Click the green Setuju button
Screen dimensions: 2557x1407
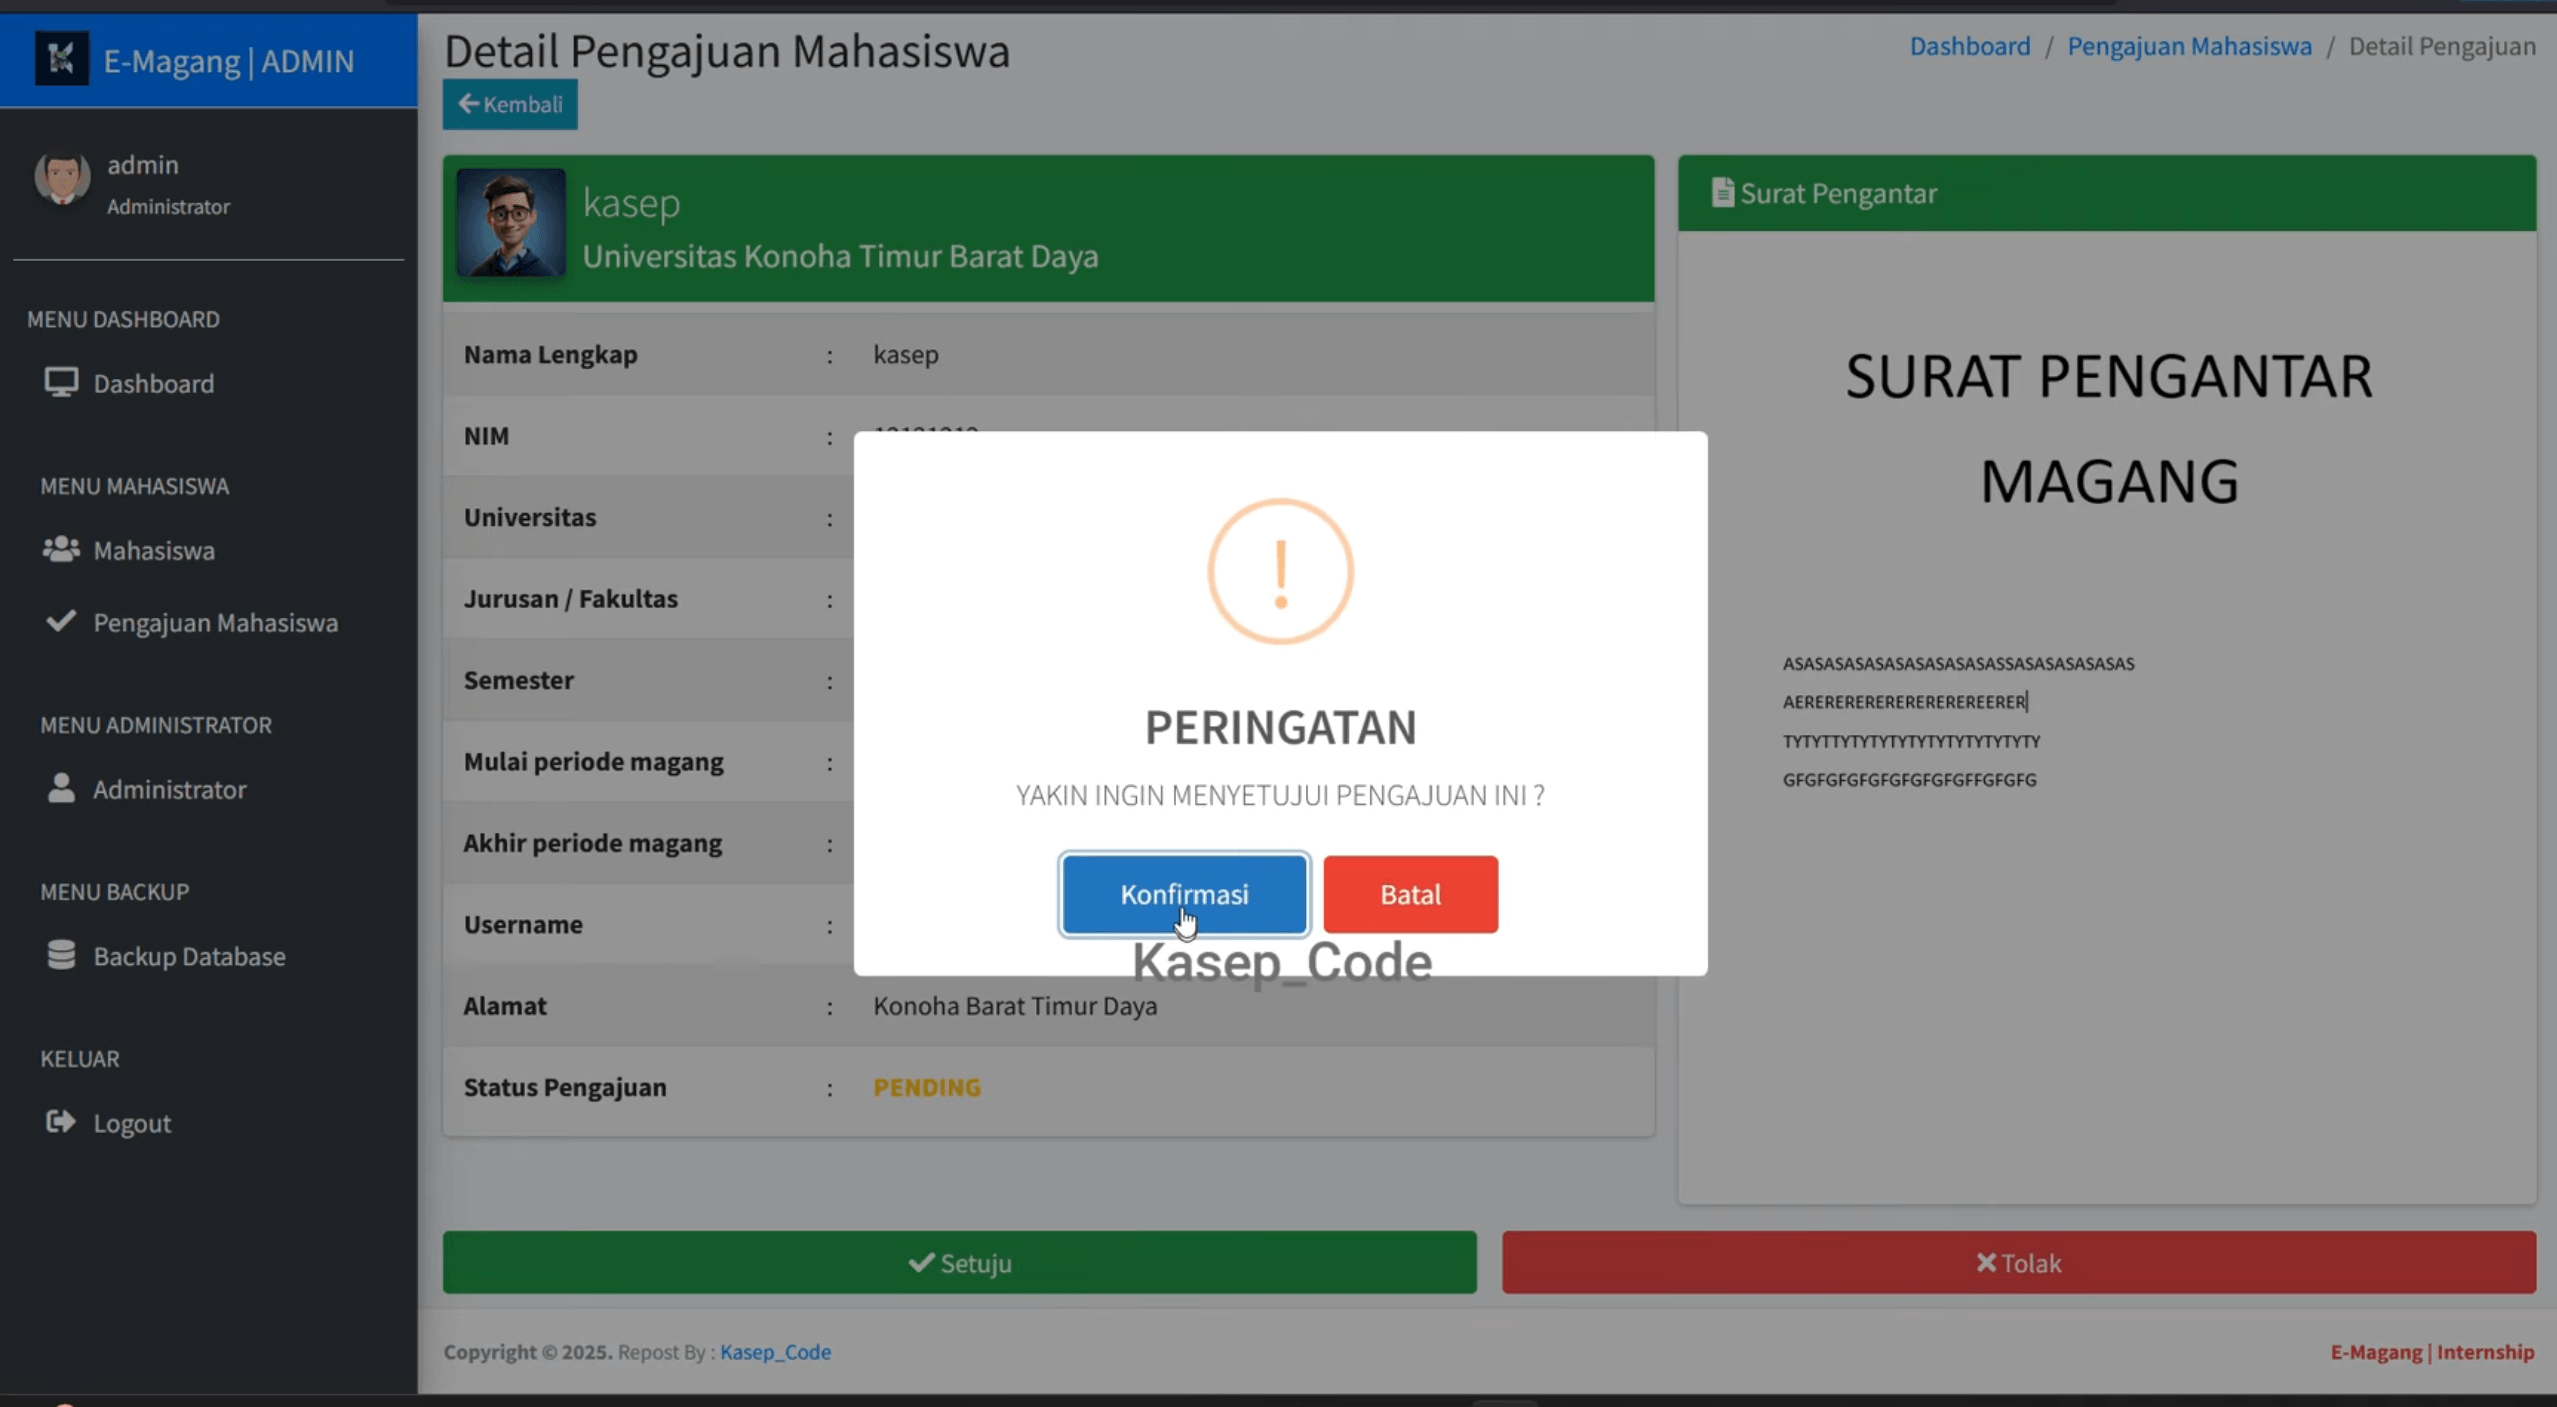tap(959, 1263)
